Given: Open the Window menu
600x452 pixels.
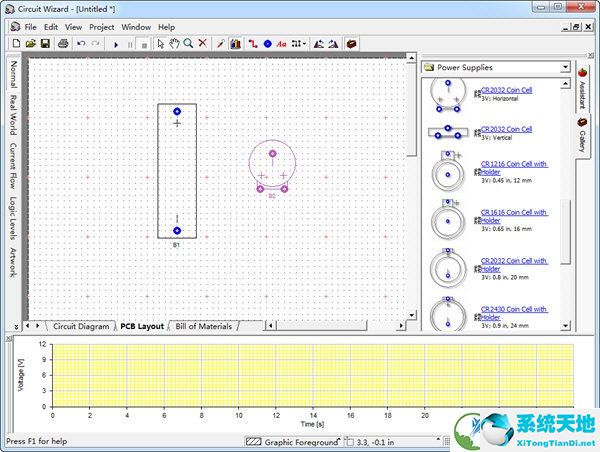Looking at the screenshot, I should (136, 27).
